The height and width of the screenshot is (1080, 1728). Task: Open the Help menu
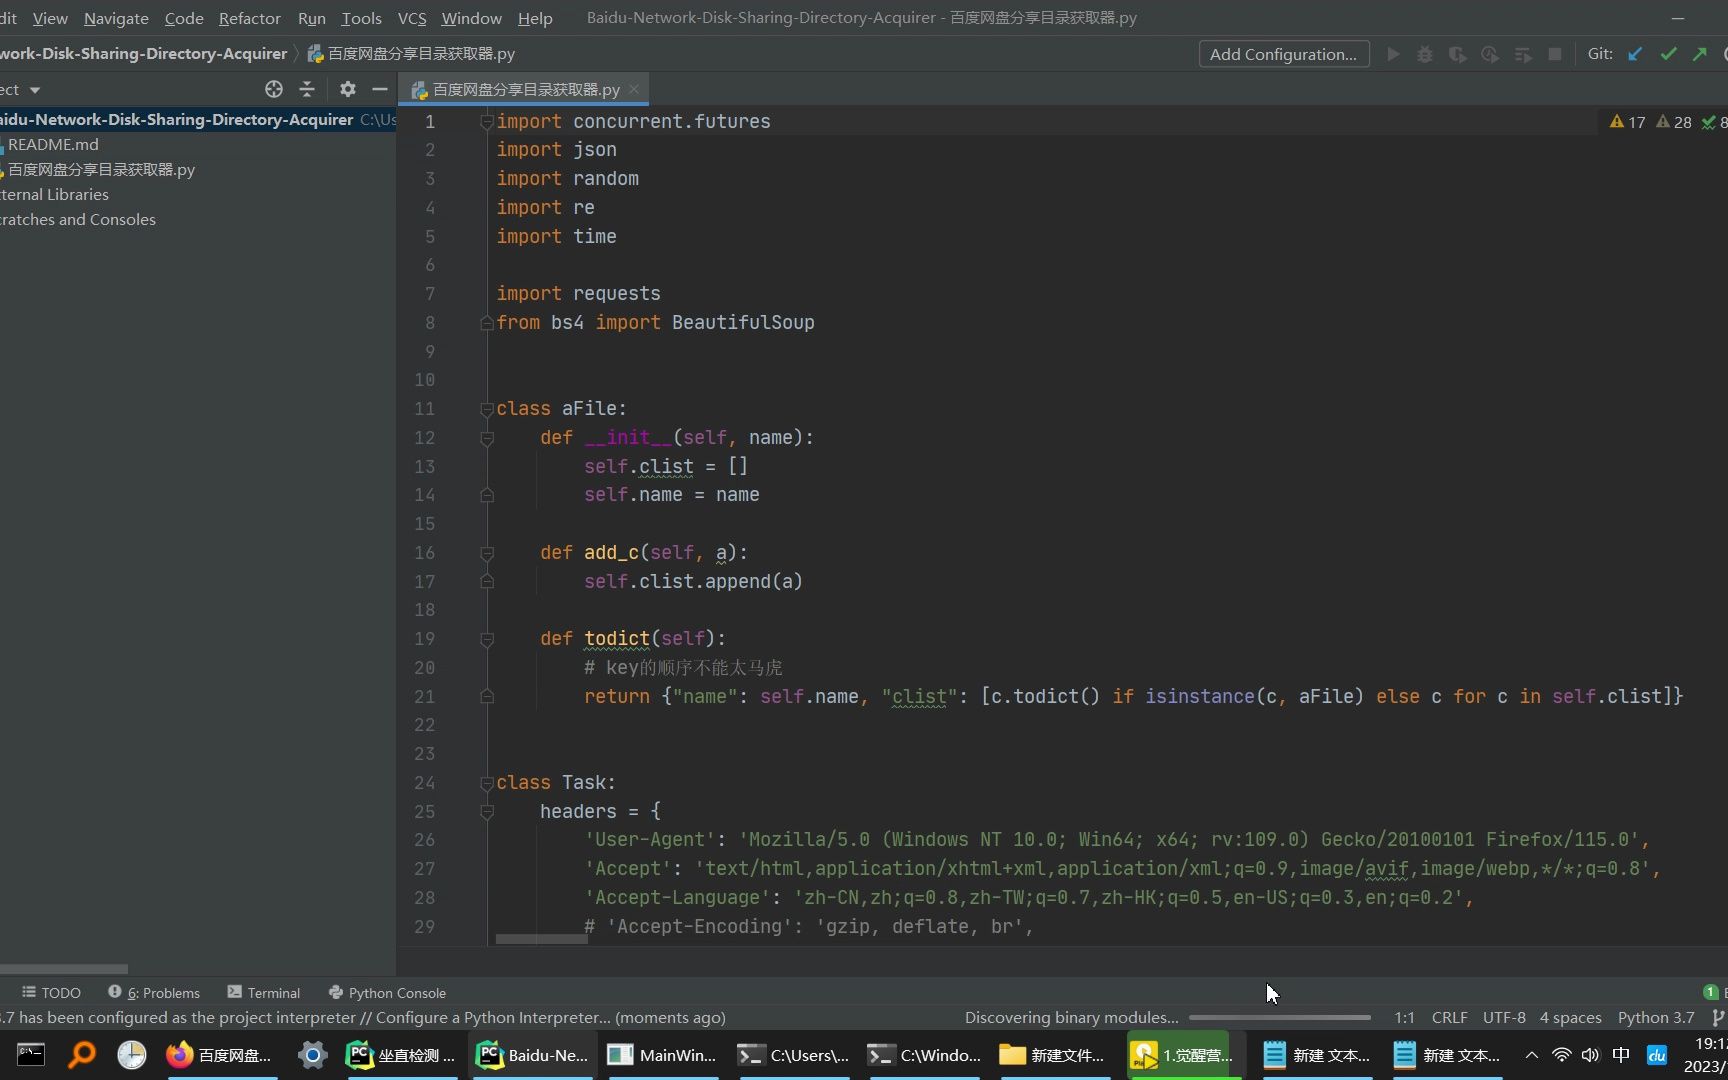click(535, 18)
